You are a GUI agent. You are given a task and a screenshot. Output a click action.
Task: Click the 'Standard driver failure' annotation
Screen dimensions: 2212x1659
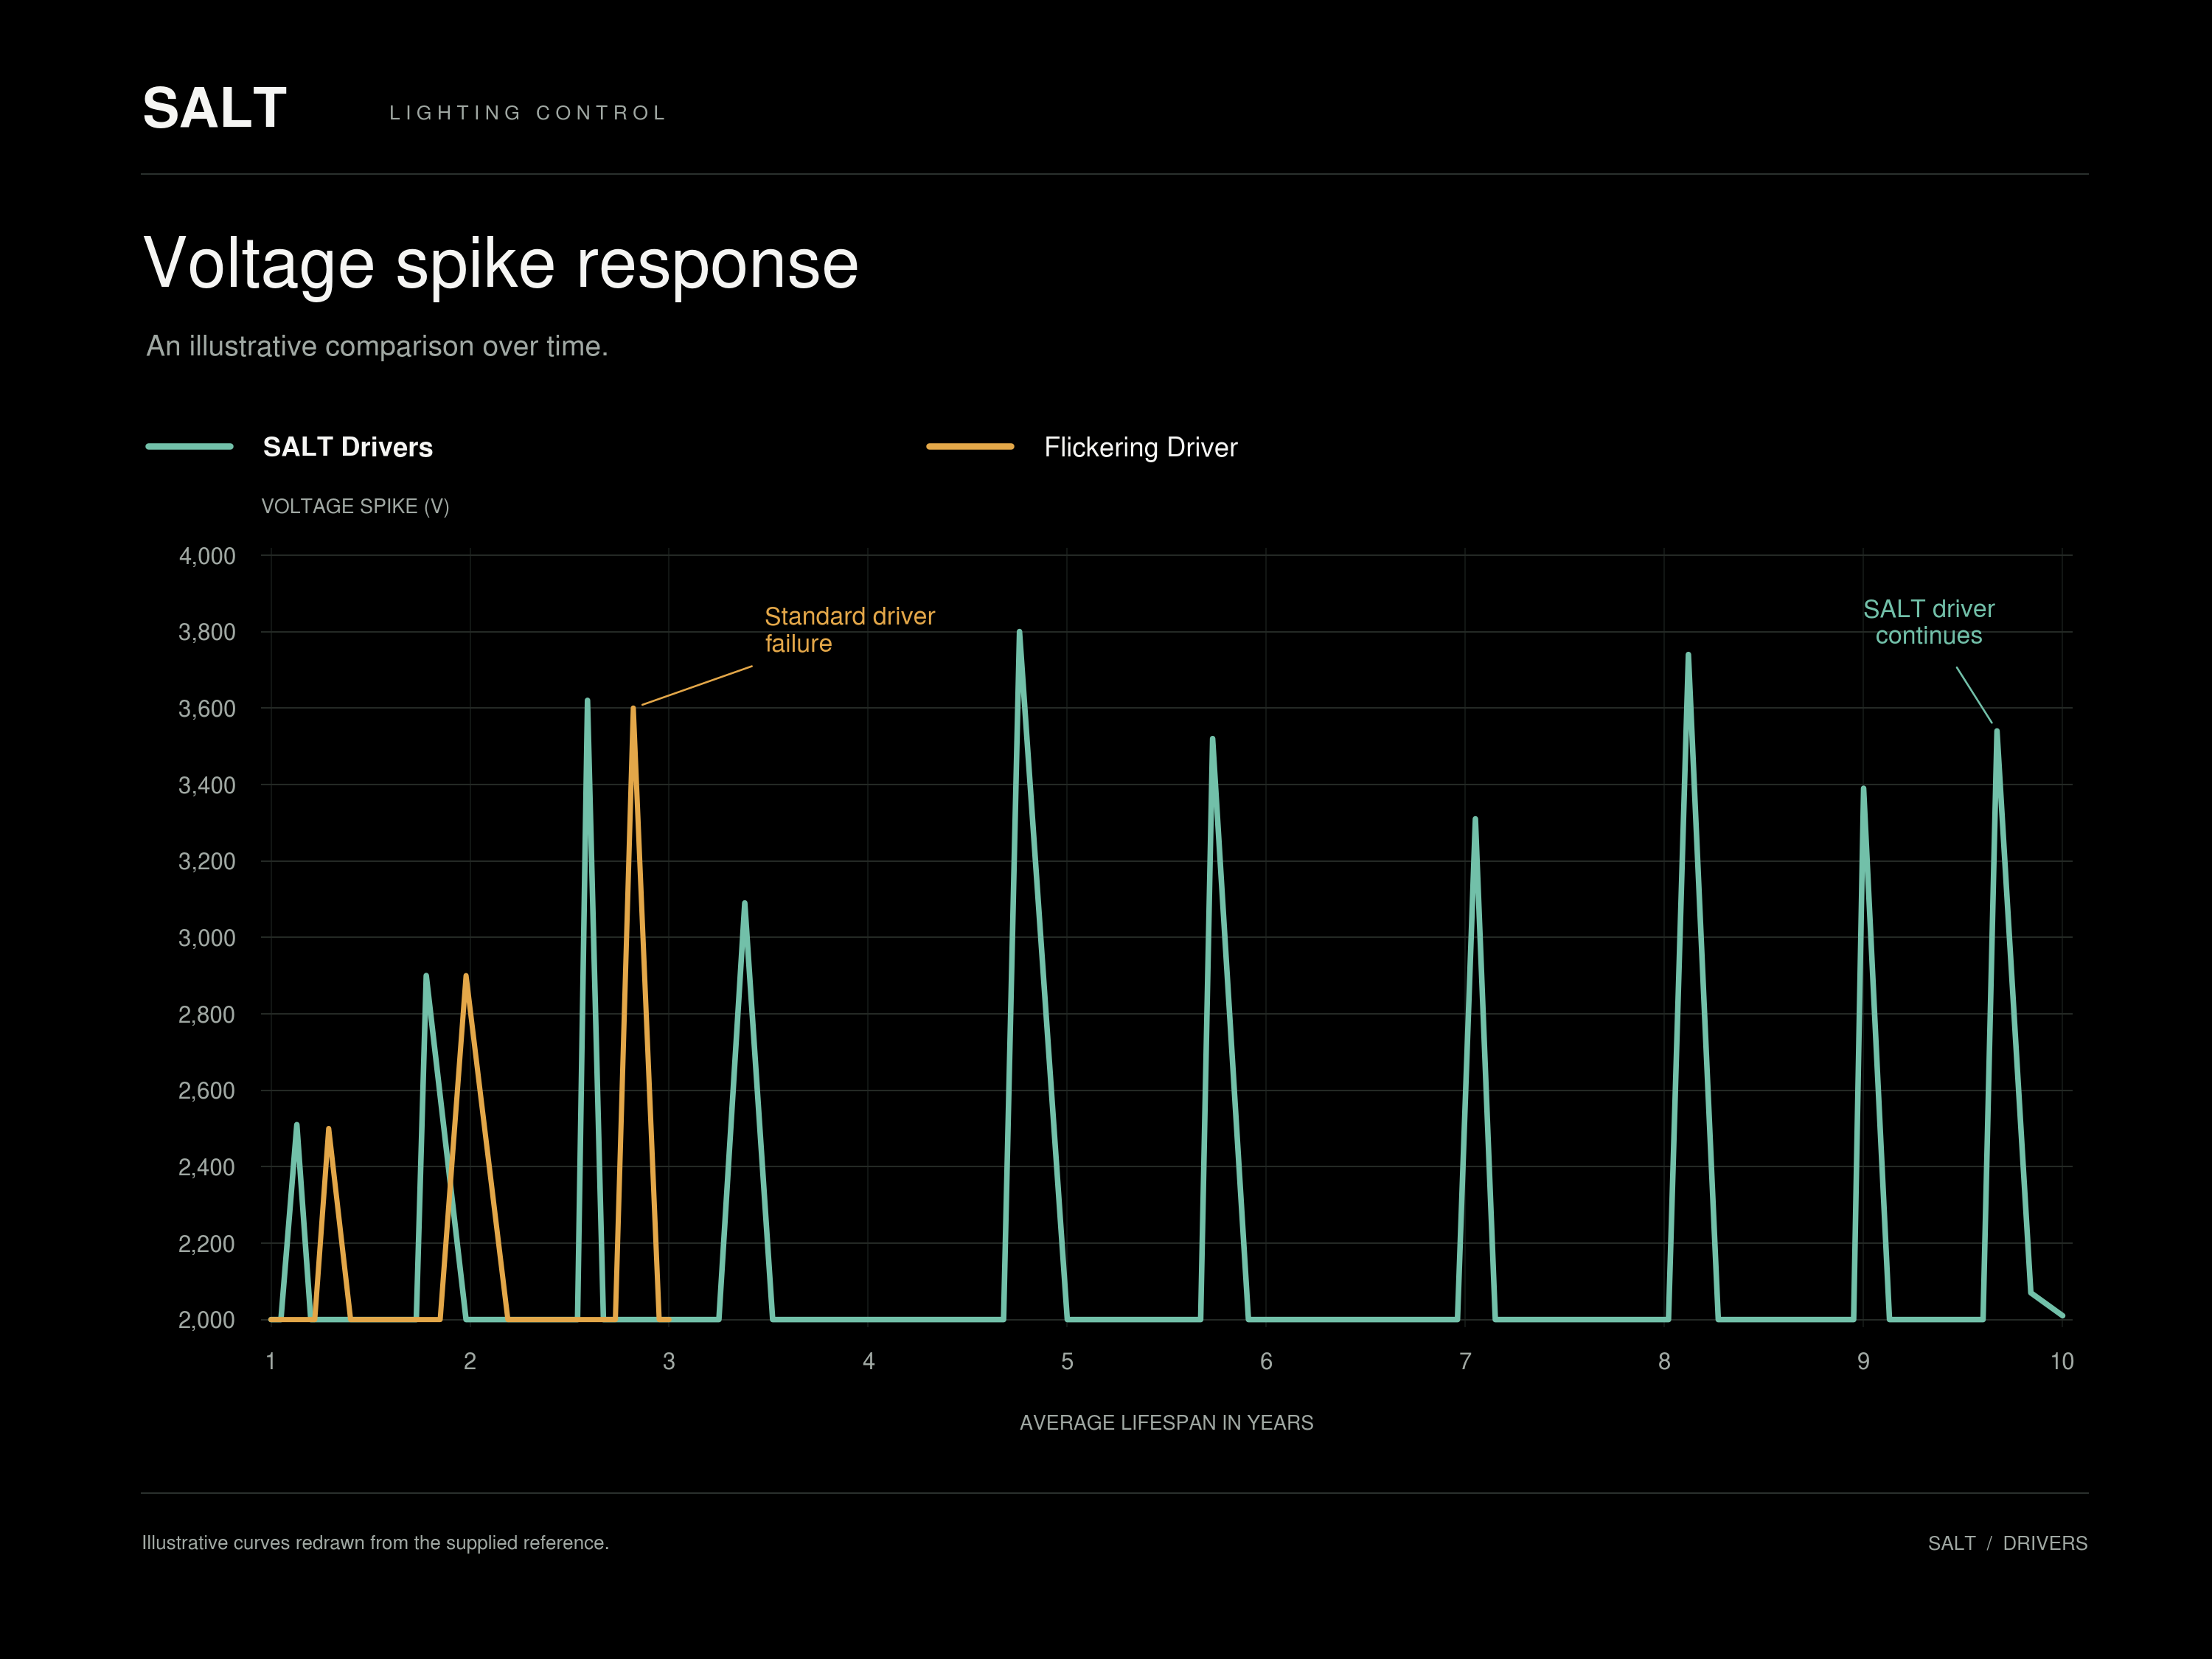click(x=850, y=630)
